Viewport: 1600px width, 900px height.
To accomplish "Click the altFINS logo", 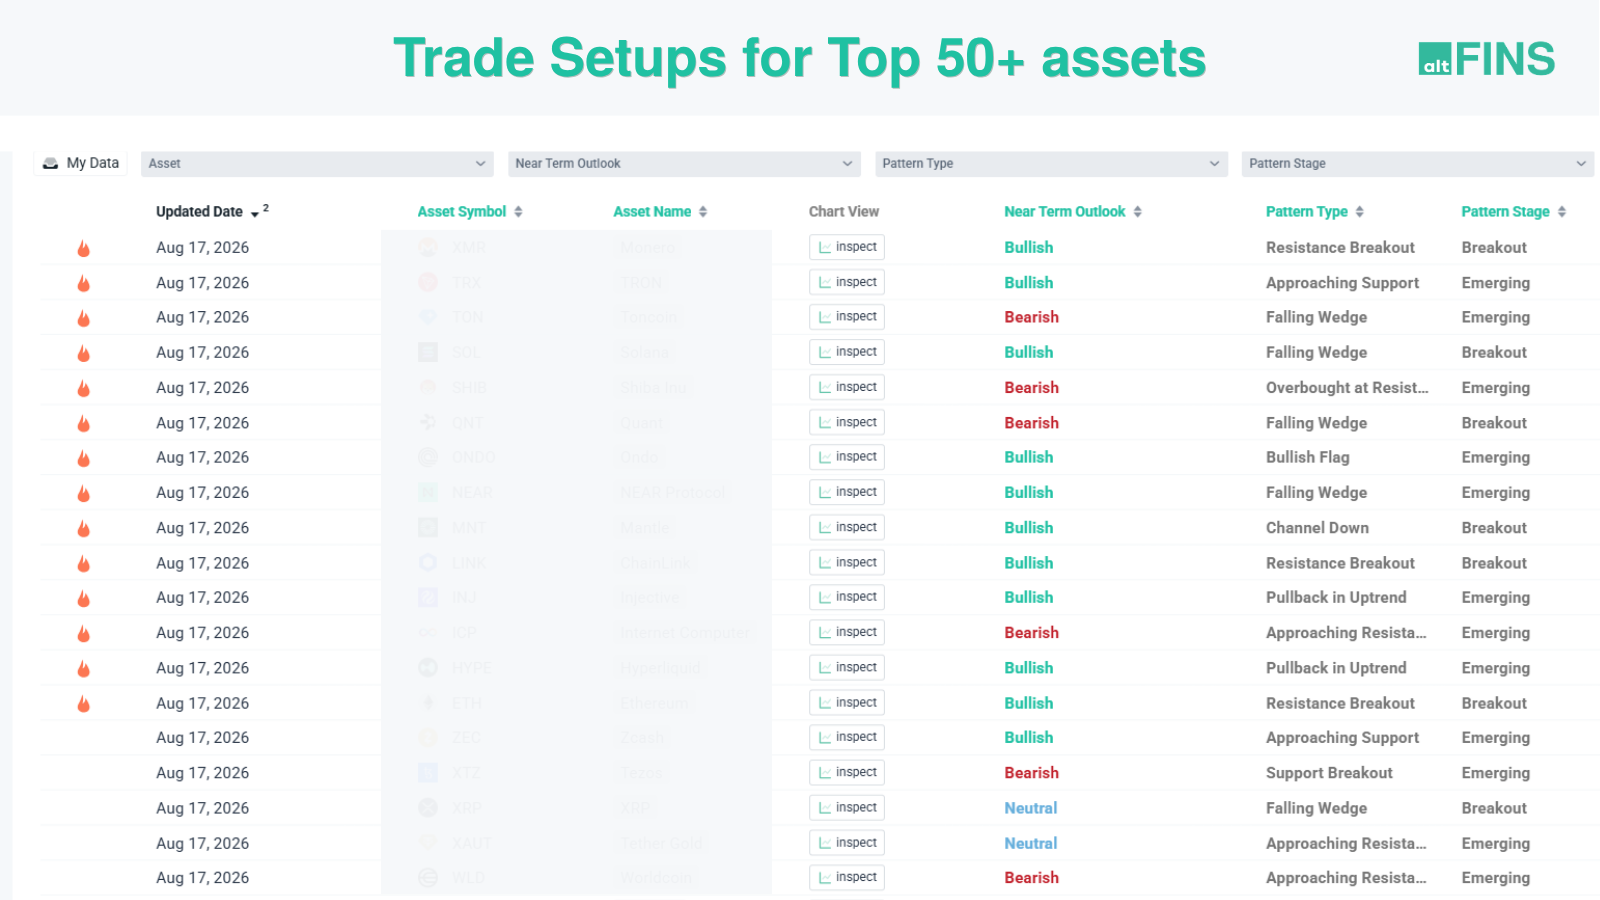I will pos(1486,59).
